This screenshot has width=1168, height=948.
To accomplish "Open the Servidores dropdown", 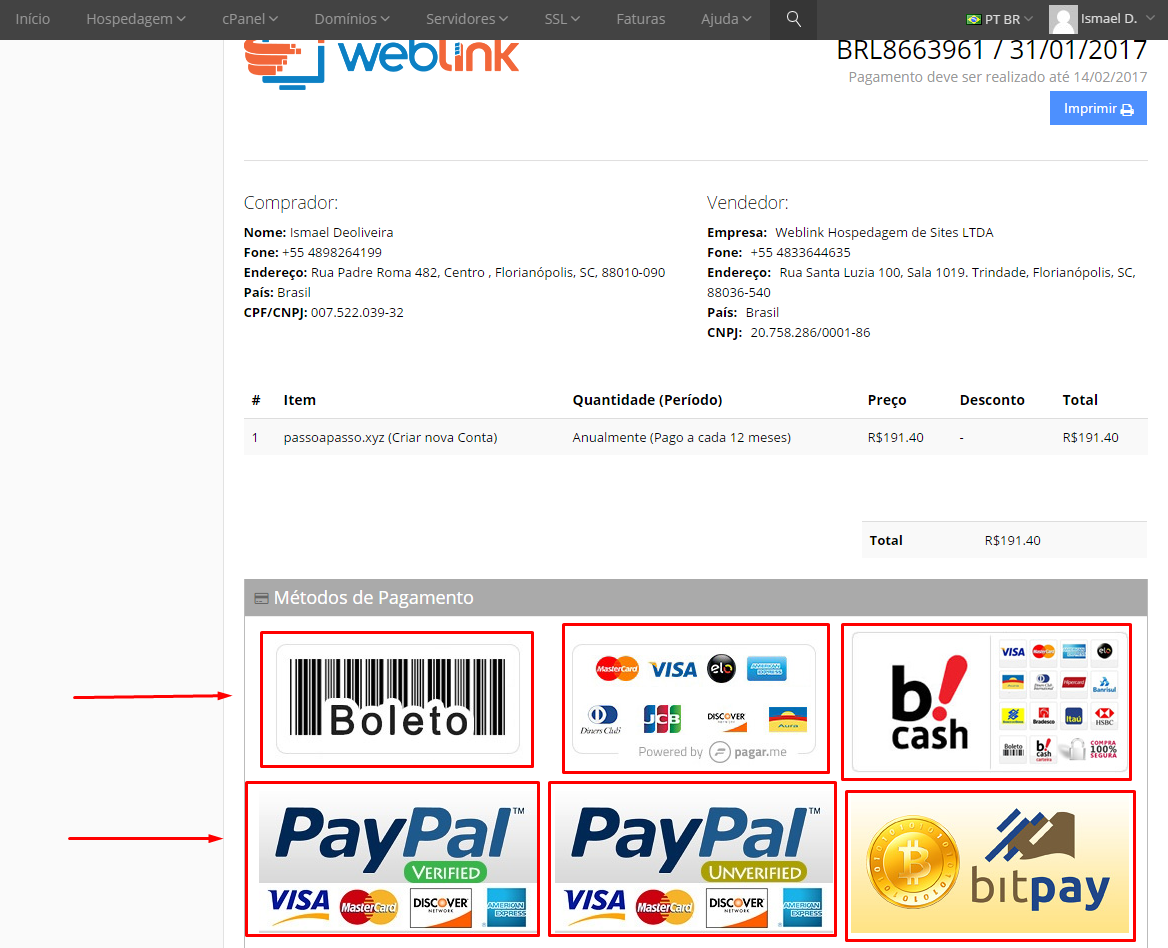I will click(466, 19).
